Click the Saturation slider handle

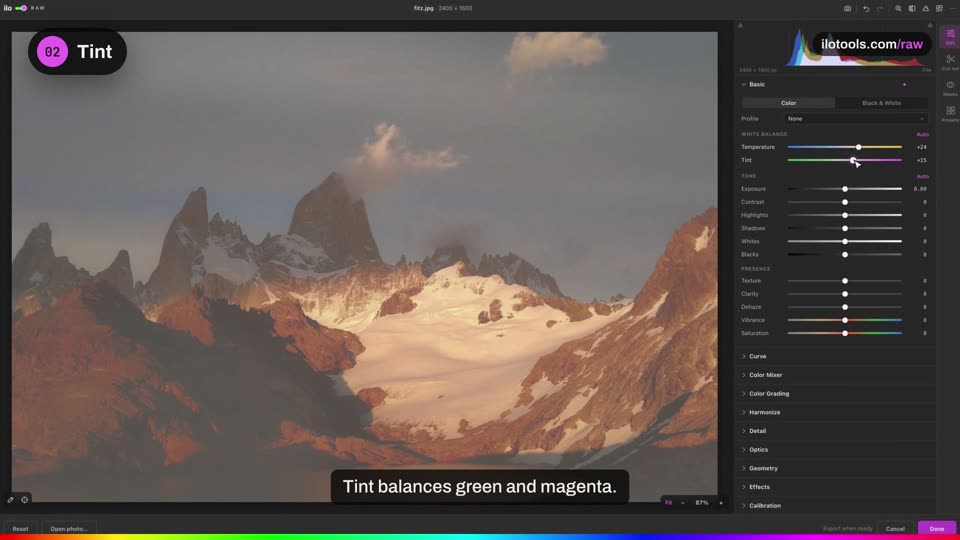point(845,334)
